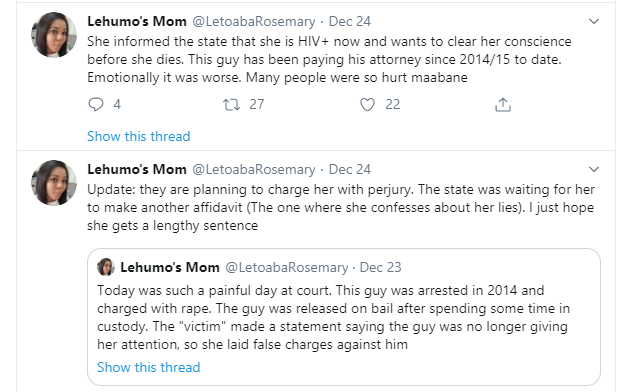Open the quoted tweet about painful court day
The height and width of the screenshot is (392, 637).
(344, 317)
